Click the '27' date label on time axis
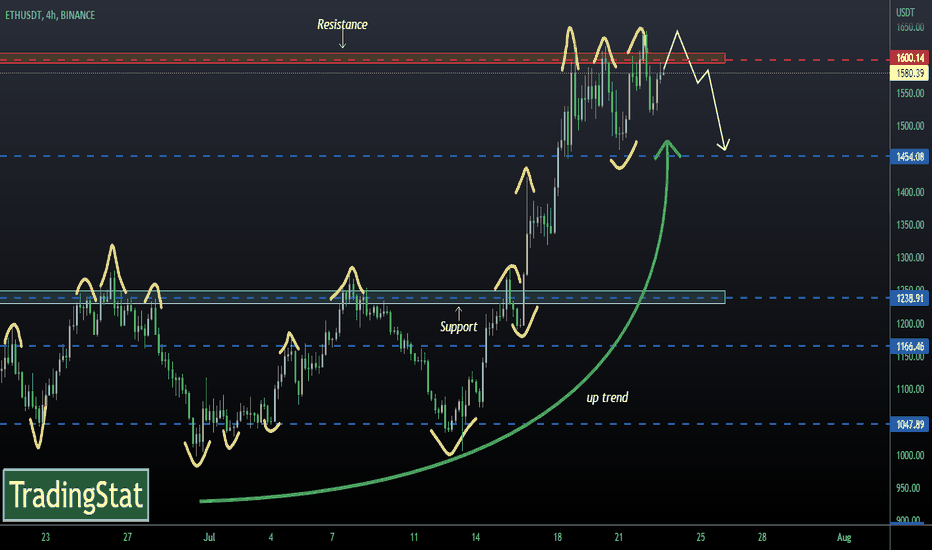This screenshot has height=550, width=932. point(127,537)
